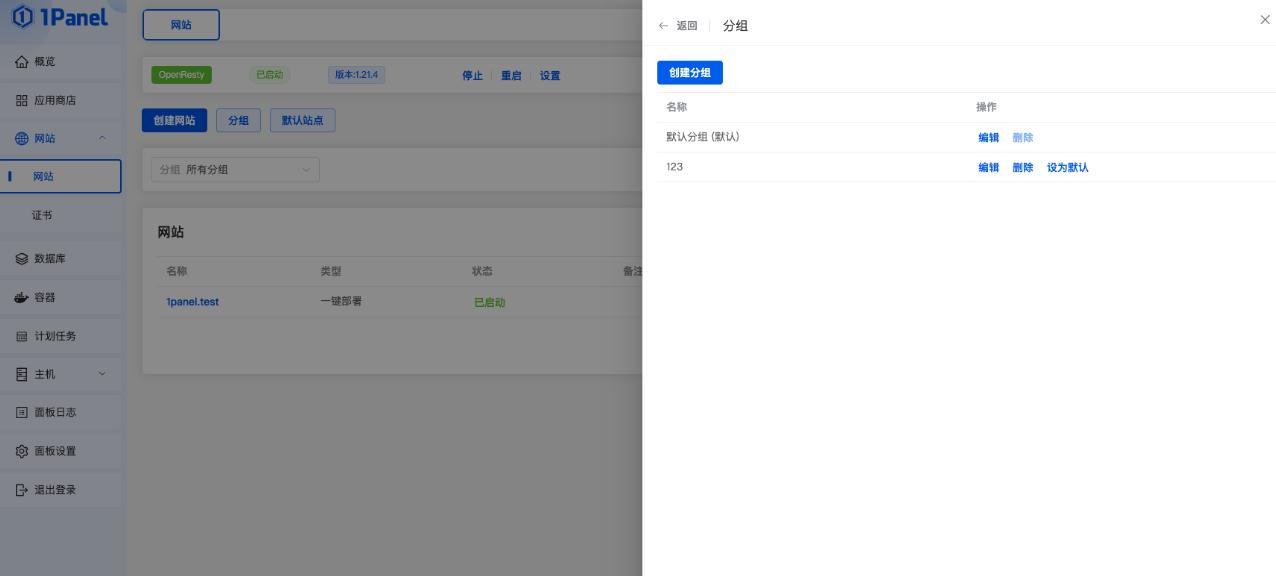
Task: Click the 面板日志 log icon
Action: click(22, 412)
